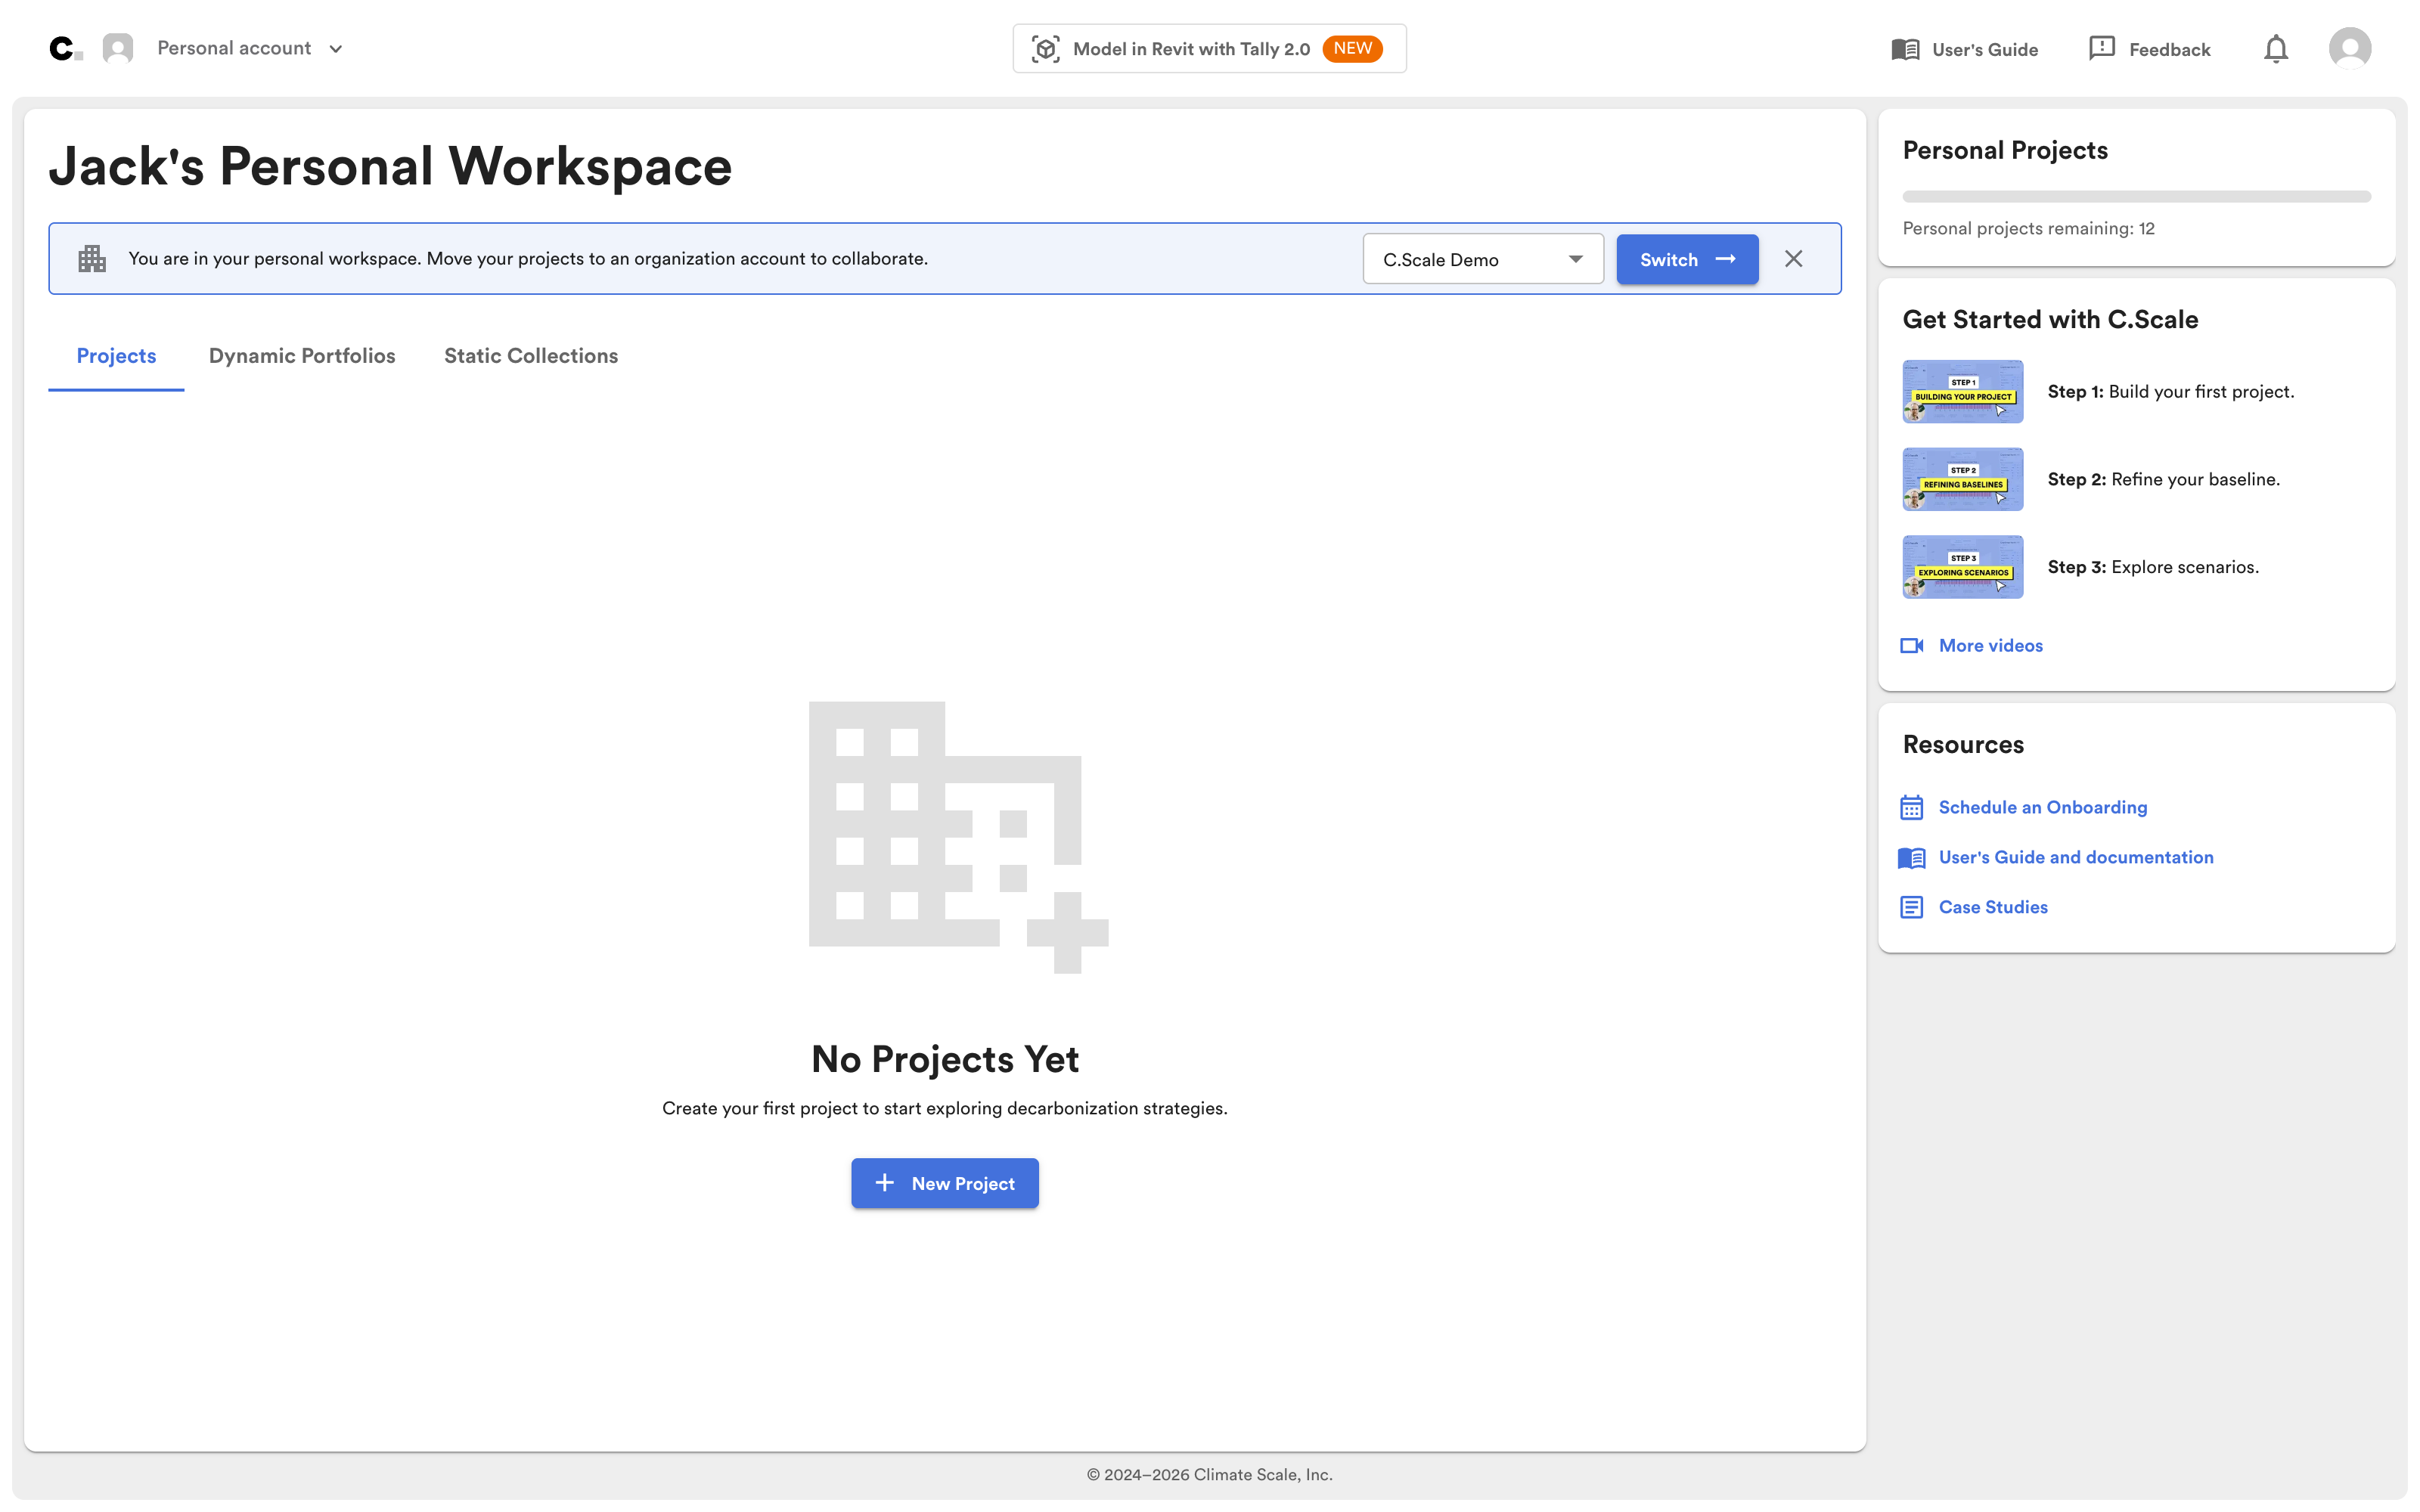Screen dimensions: 2420x1512
Task: Click the organization building icon in the workspace banner
Action: click(92, 258)
